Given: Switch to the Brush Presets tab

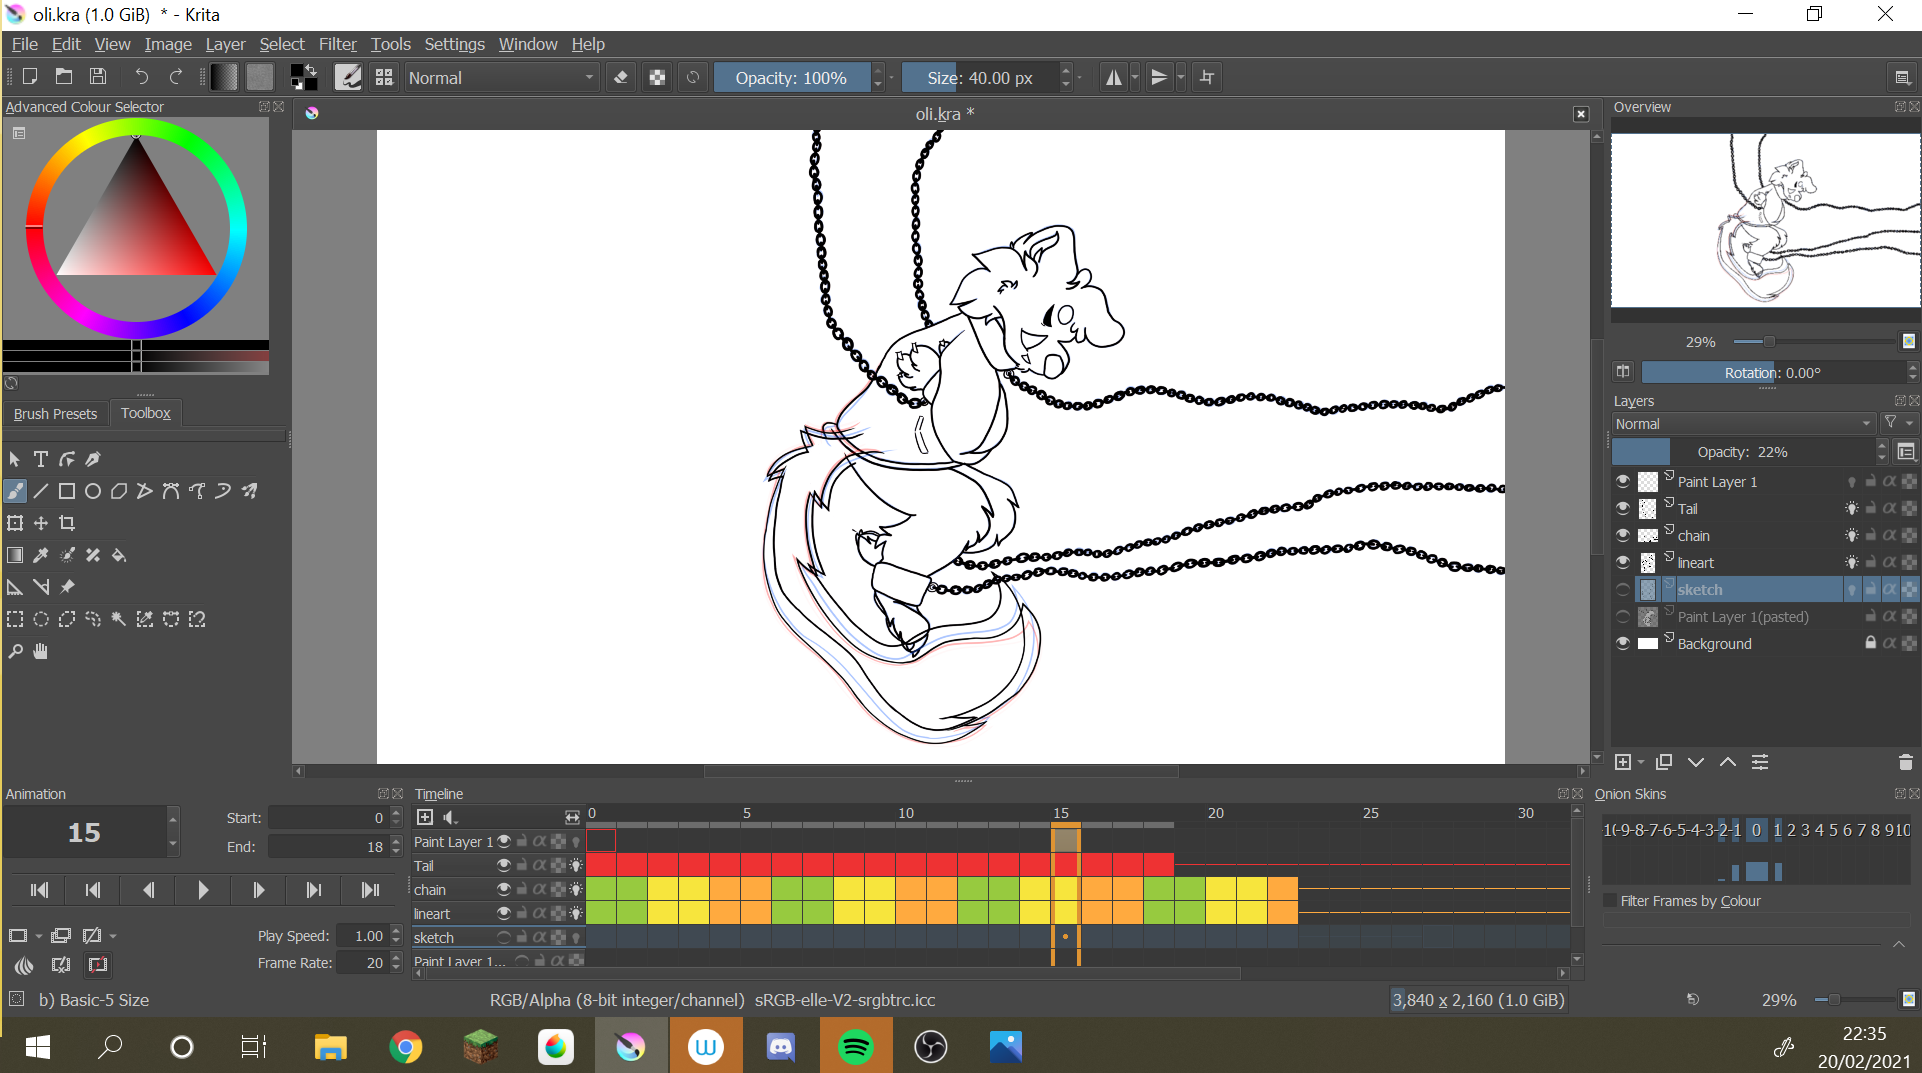Looking at the screenshot, I should click(x=55, y=413).
